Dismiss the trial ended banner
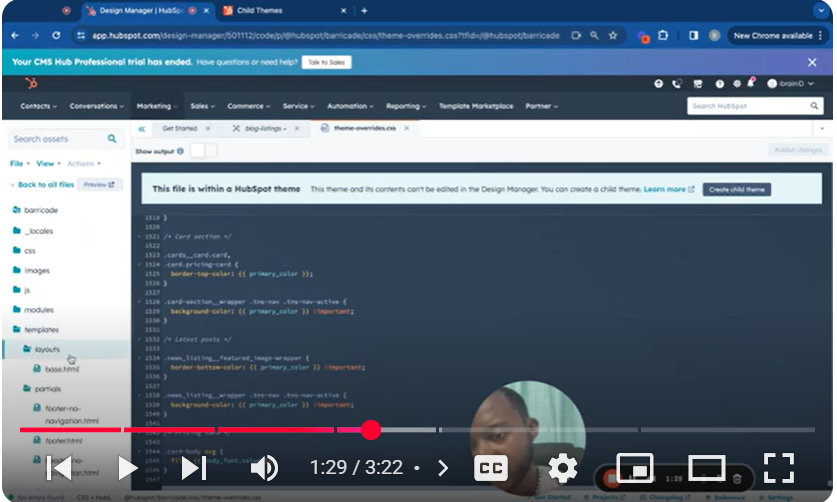Screen dimensions: 837x502 812,62
